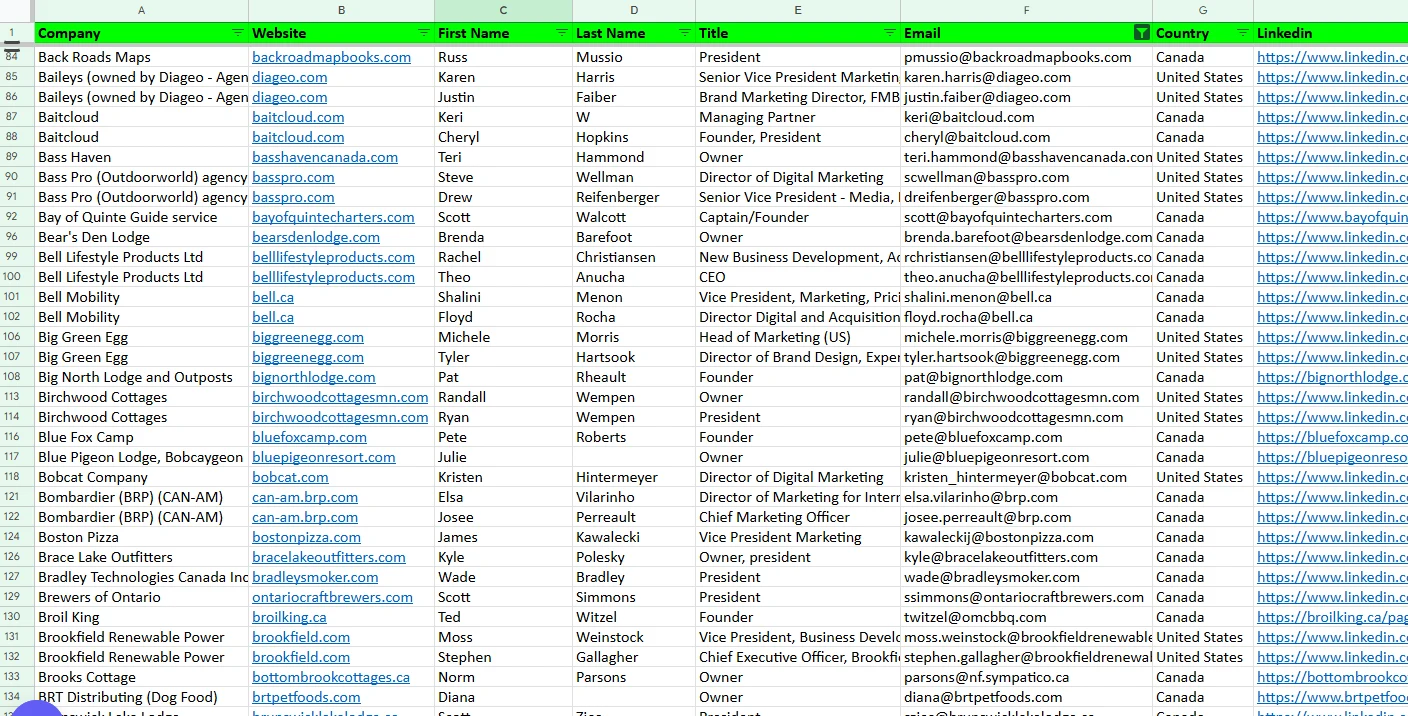The width and height of the screenshot is (1408, 716).
Task: Select cell 'Back Roads Maps'
Action: coord(141,57)
